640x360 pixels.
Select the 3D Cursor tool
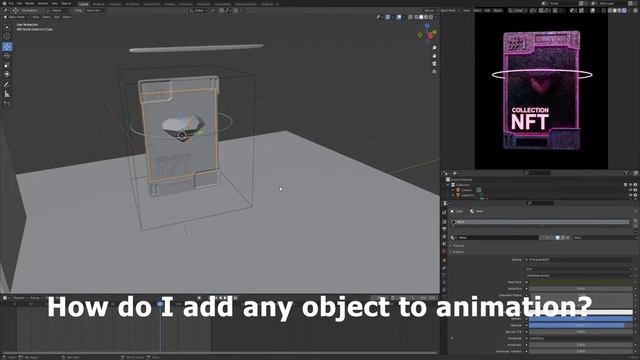tap(7, 36)
